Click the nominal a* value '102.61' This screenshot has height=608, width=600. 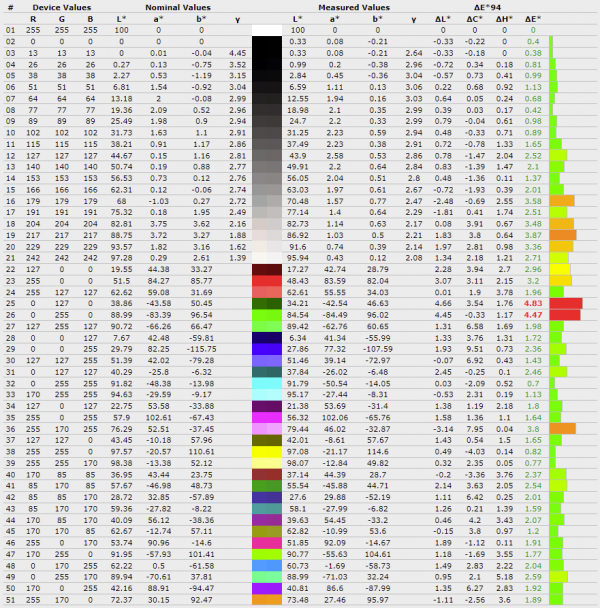click(x=158, y=418)
